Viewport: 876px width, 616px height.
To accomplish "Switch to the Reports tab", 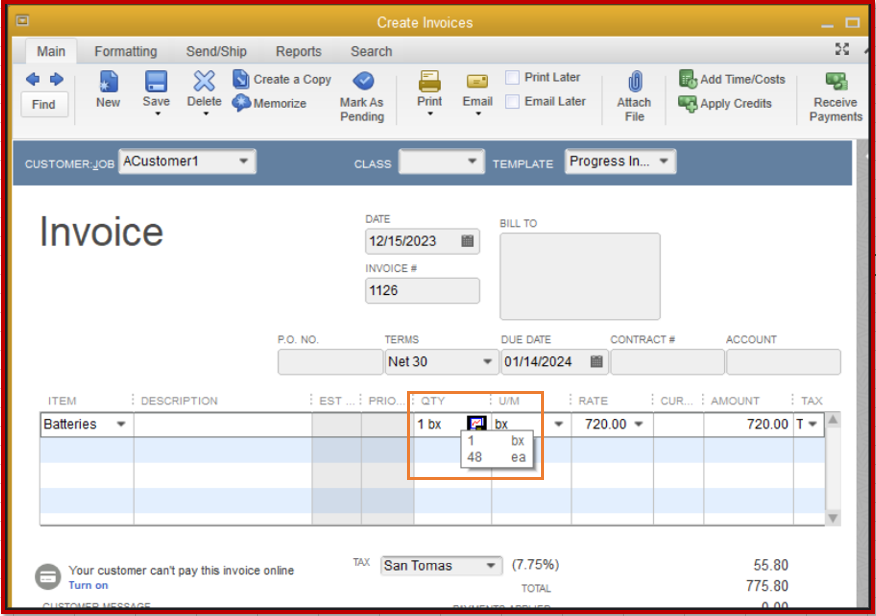I will tap(298, 51).
